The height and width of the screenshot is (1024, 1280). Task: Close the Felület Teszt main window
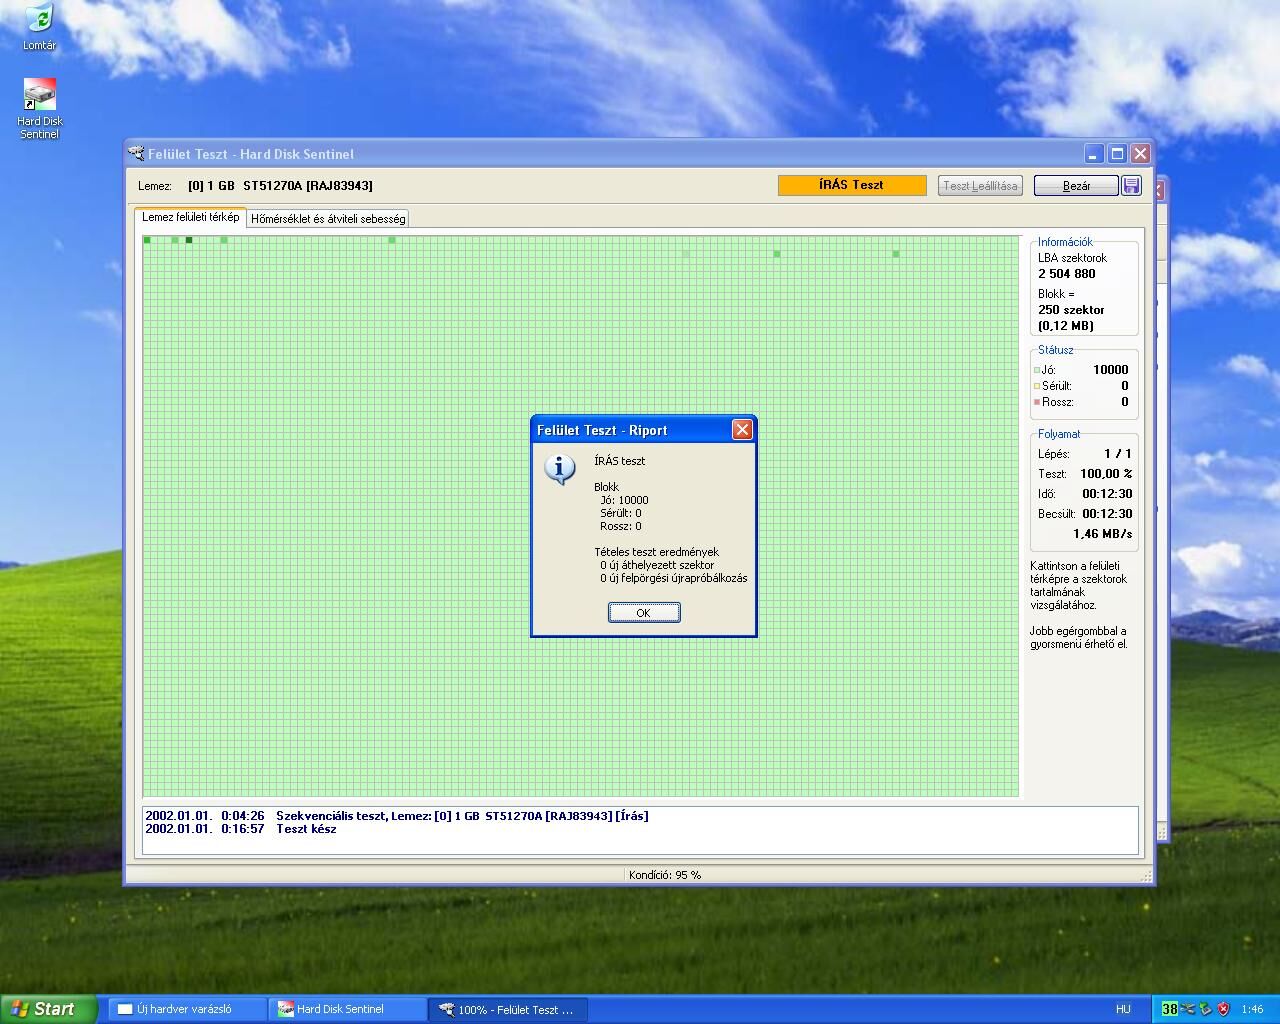coord(1140,154)
